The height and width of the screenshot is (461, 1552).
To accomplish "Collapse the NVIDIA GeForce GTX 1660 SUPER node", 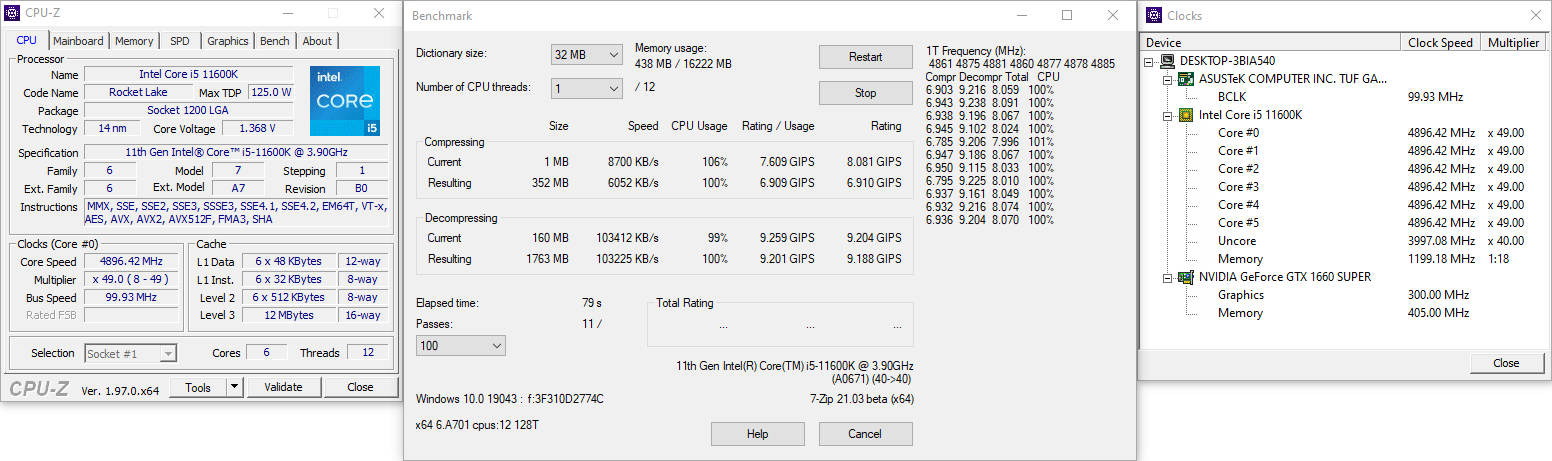I will [1168, 277].
